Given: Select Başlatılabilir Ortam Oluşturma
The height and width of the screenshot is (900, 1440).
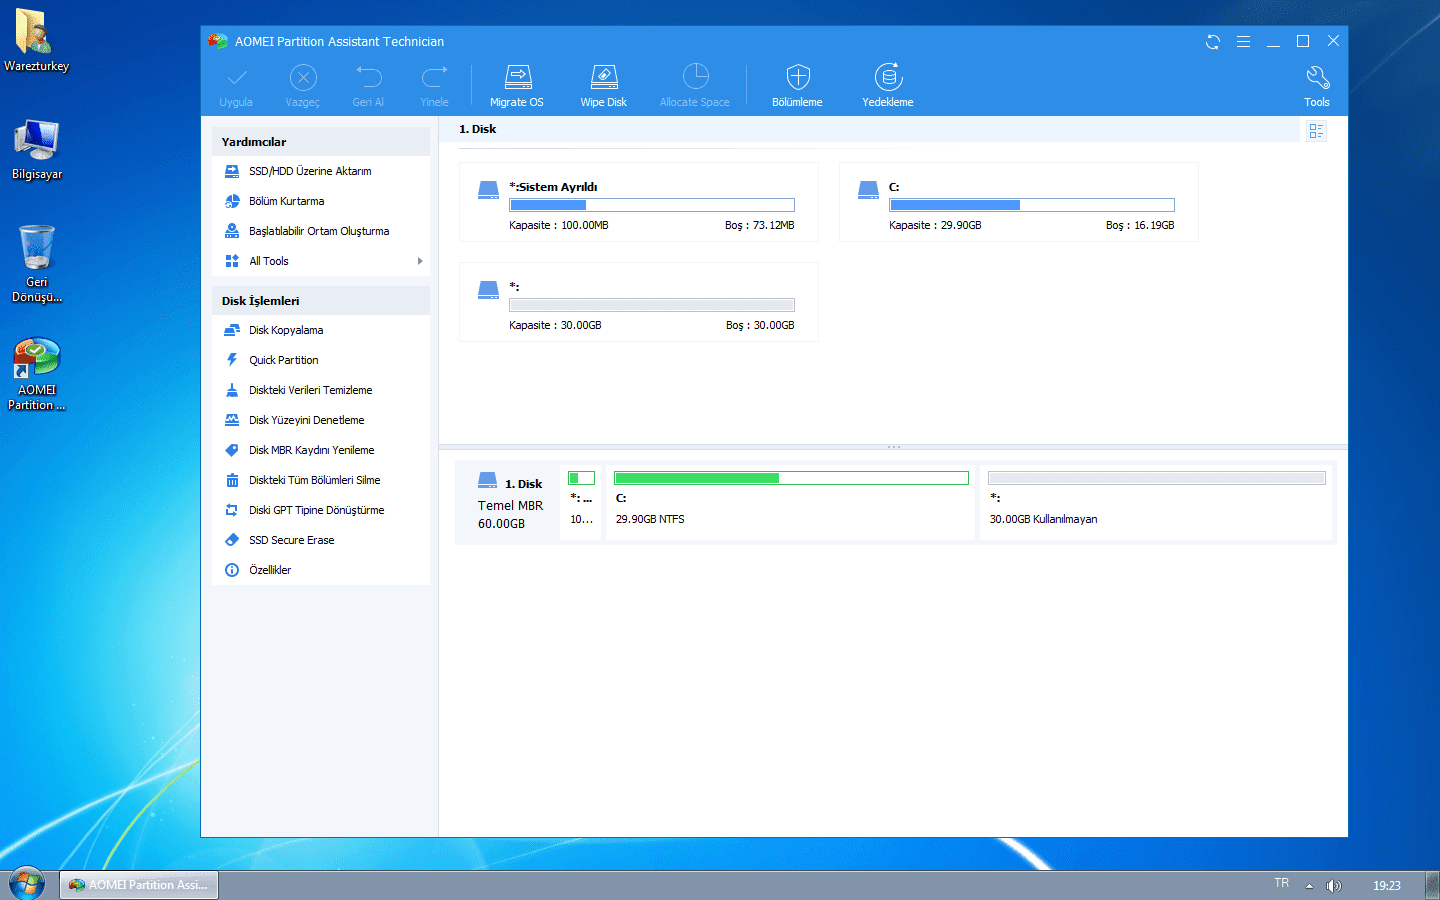Looking at the screenshot, I should [x=321, y=231].
